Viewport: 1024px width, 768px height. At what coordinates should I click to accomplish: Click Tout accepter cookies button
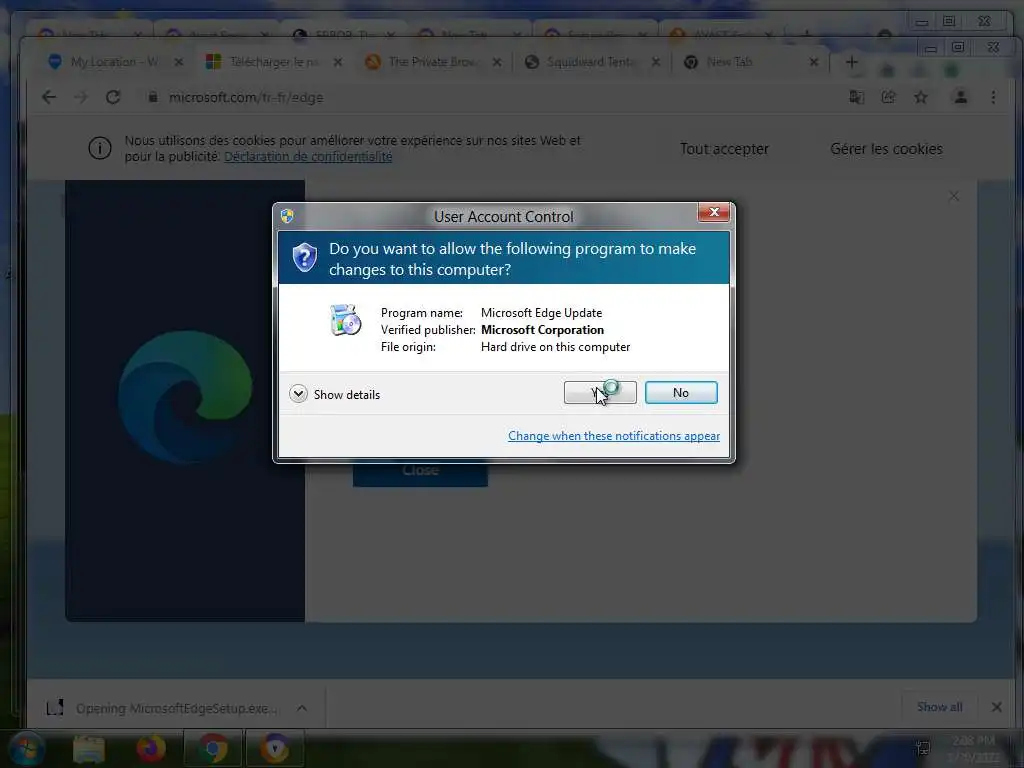pyautogui.click(x=724, y=149)
